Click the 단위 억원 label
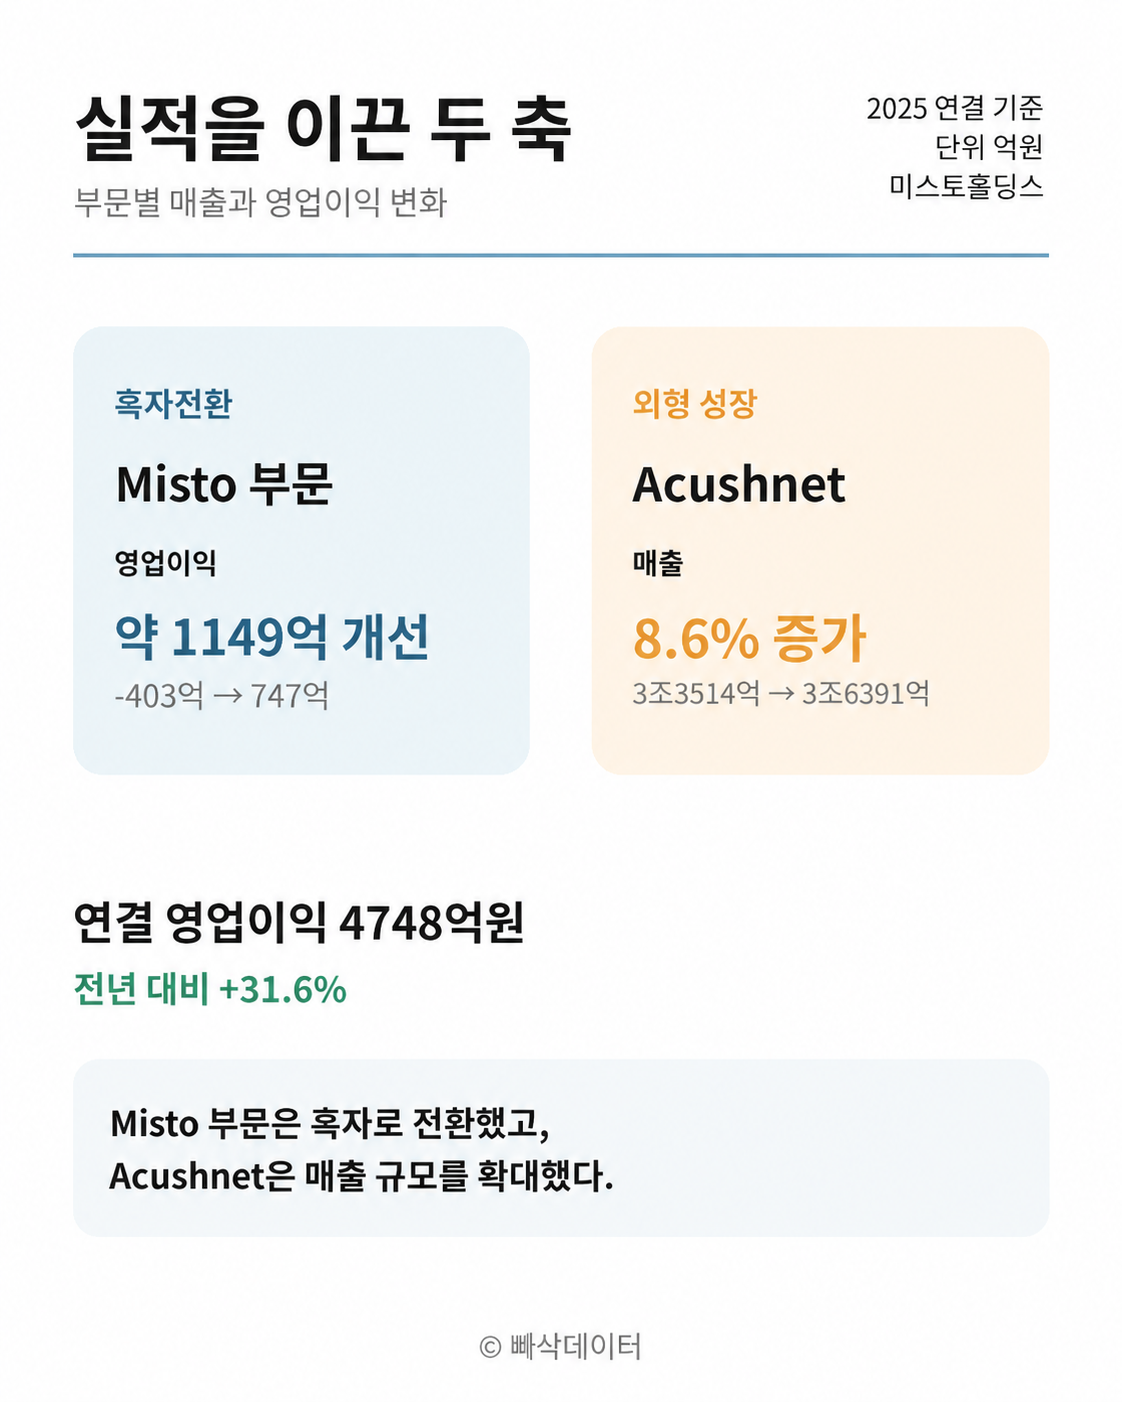Image resolution: width=1122 pixels, height=1402 pixels. coord(989,147)
